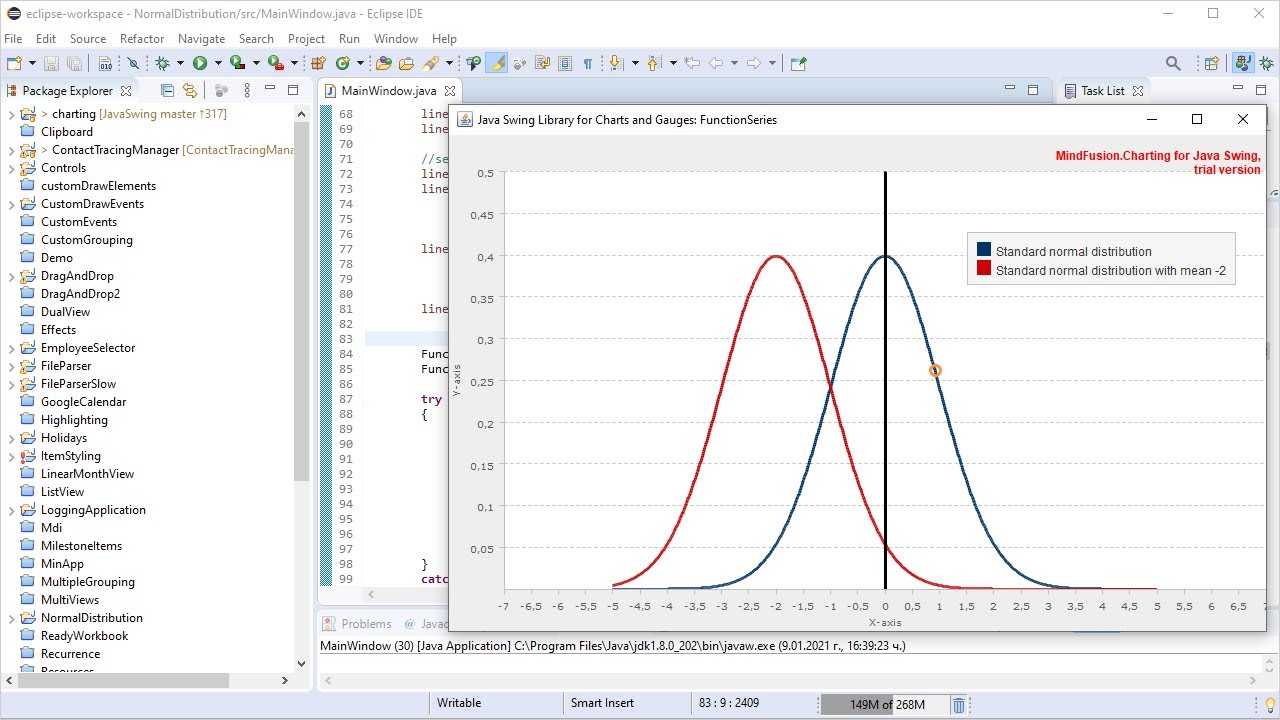Viewport: 1280px width, 720px height.
Task: Open the Refactor menu
Action: (142, 39)
